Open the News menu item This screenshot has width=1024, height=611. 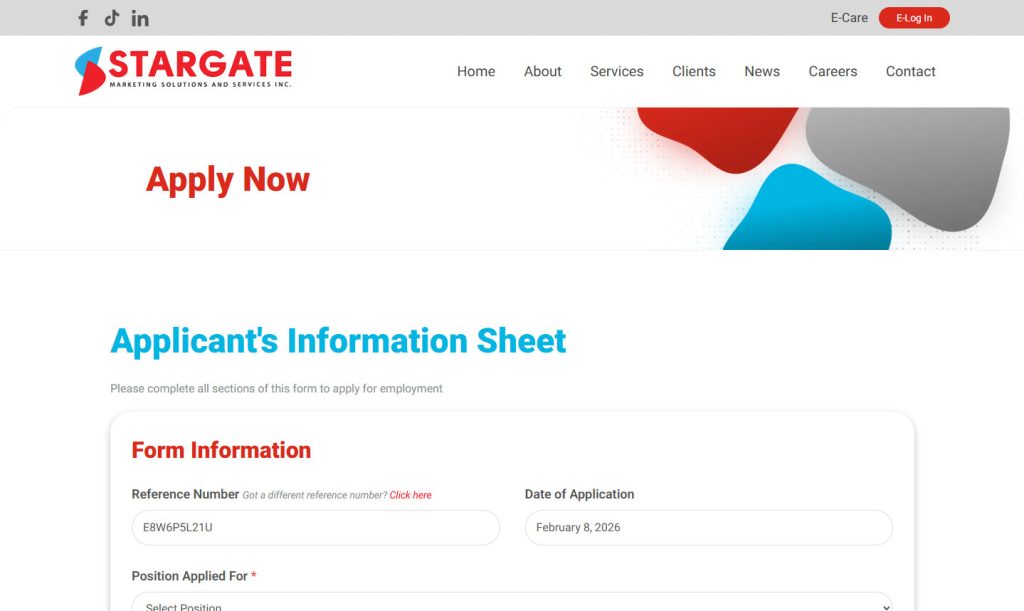coord(762,71)
